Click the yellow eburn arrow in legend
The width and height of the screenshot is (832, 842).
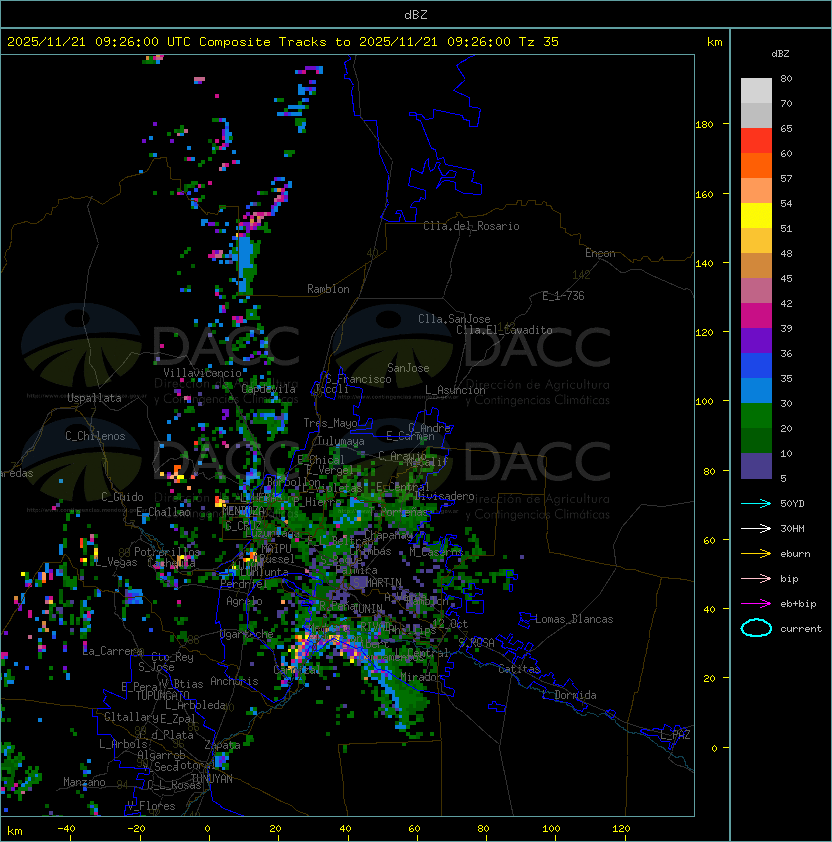[x=756, y=554]
